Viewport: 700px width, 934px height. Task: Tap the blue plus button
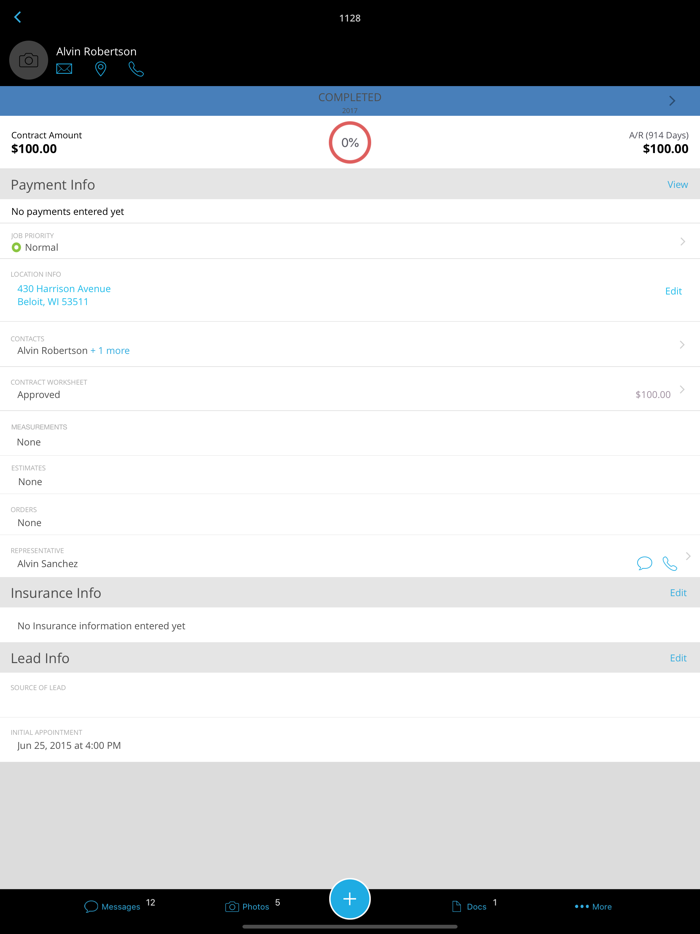coord(350,899)
